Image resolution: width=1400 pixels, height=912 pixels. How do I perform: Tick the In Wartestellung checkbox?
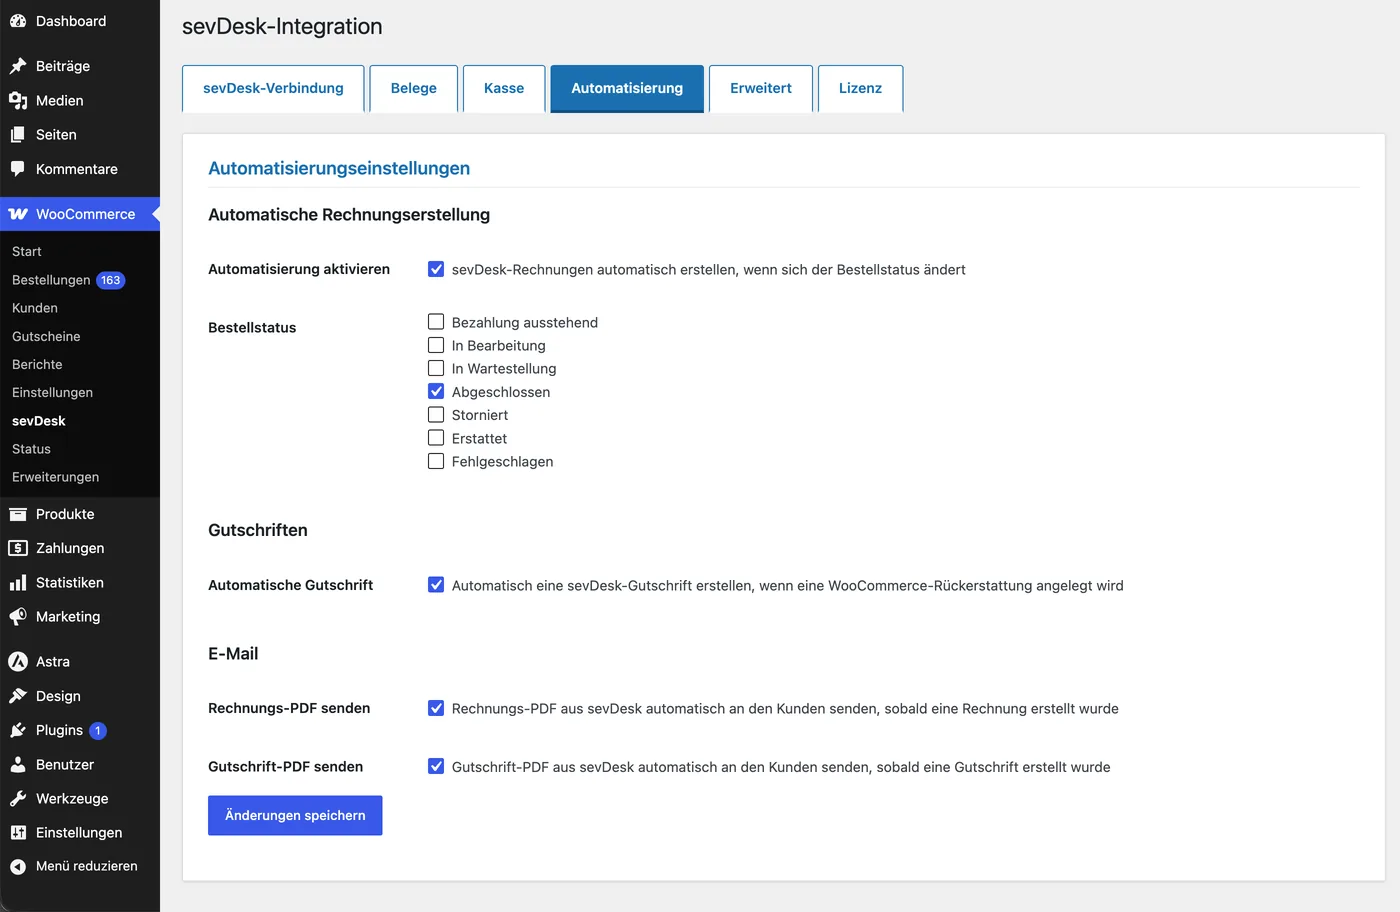pos(436,368)
